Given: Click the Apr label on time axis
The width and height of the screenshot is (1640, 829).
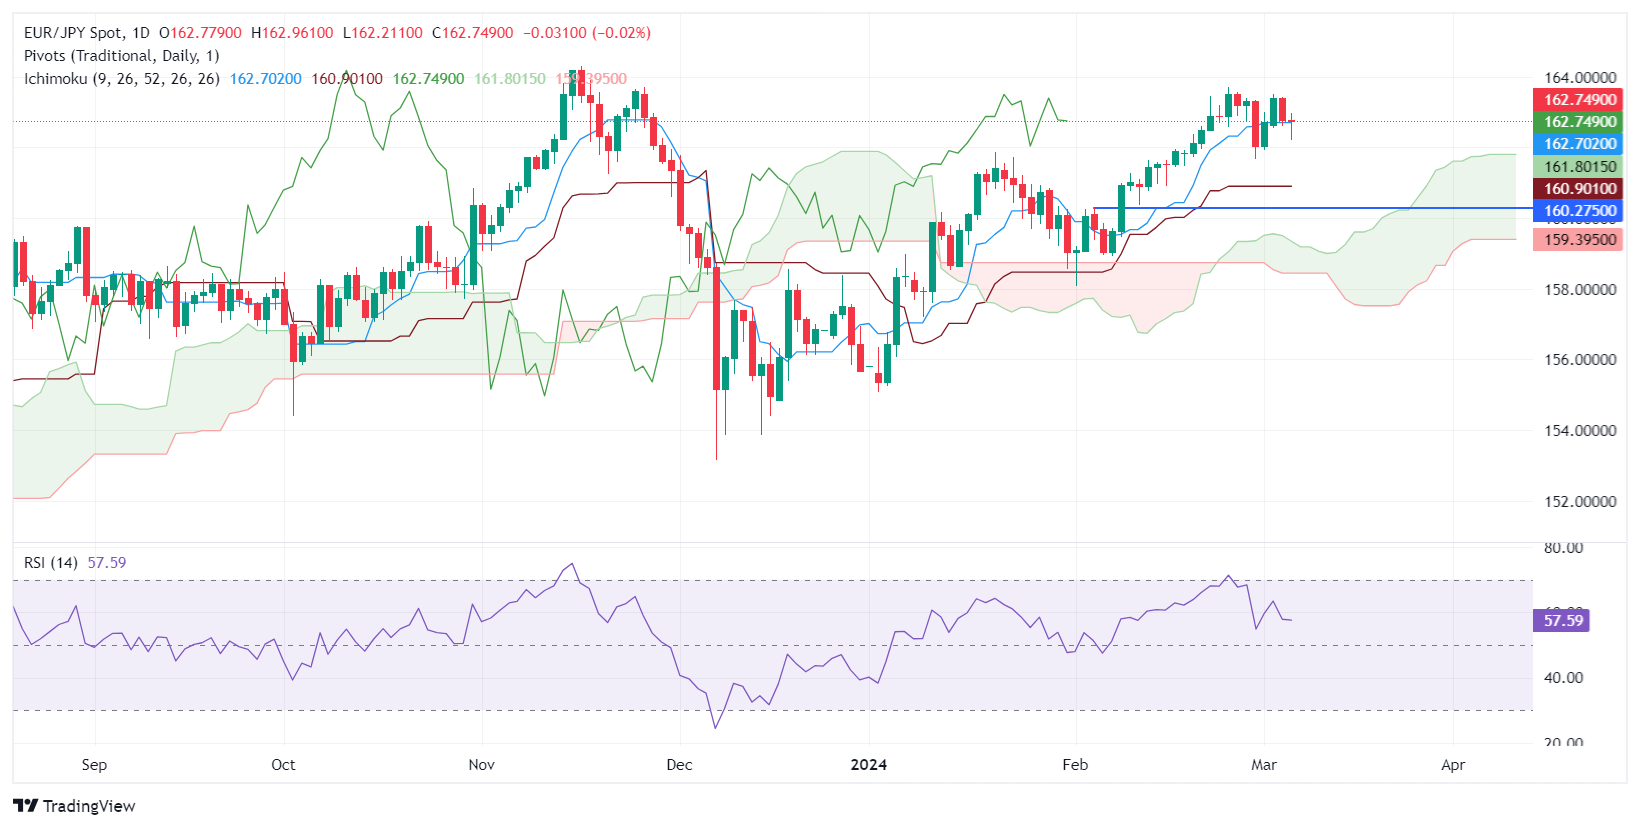Looking at the screenshot, I should (1453, 765).
